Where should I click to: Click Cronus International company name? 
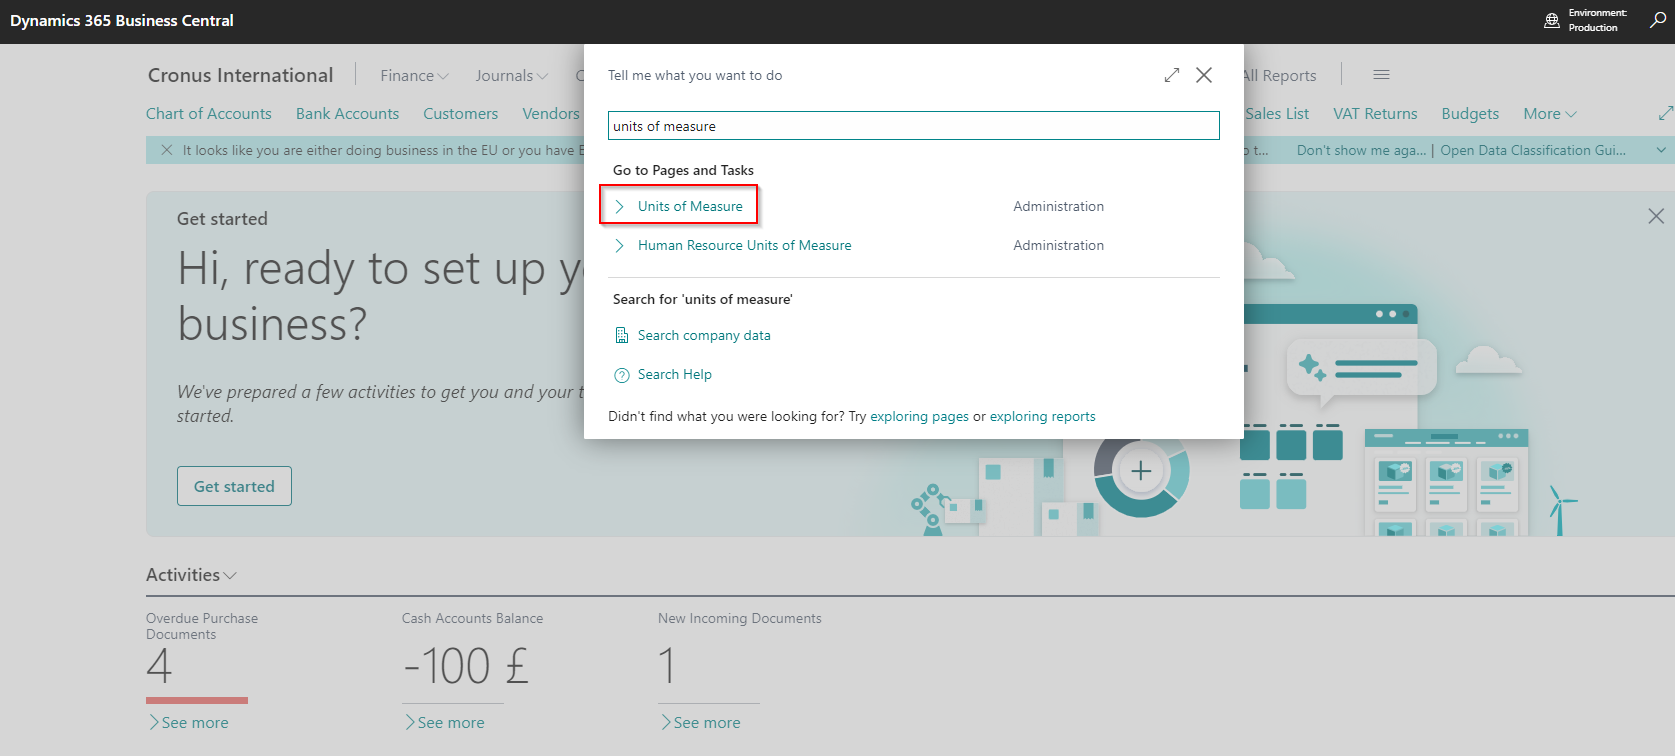[240, 75]
